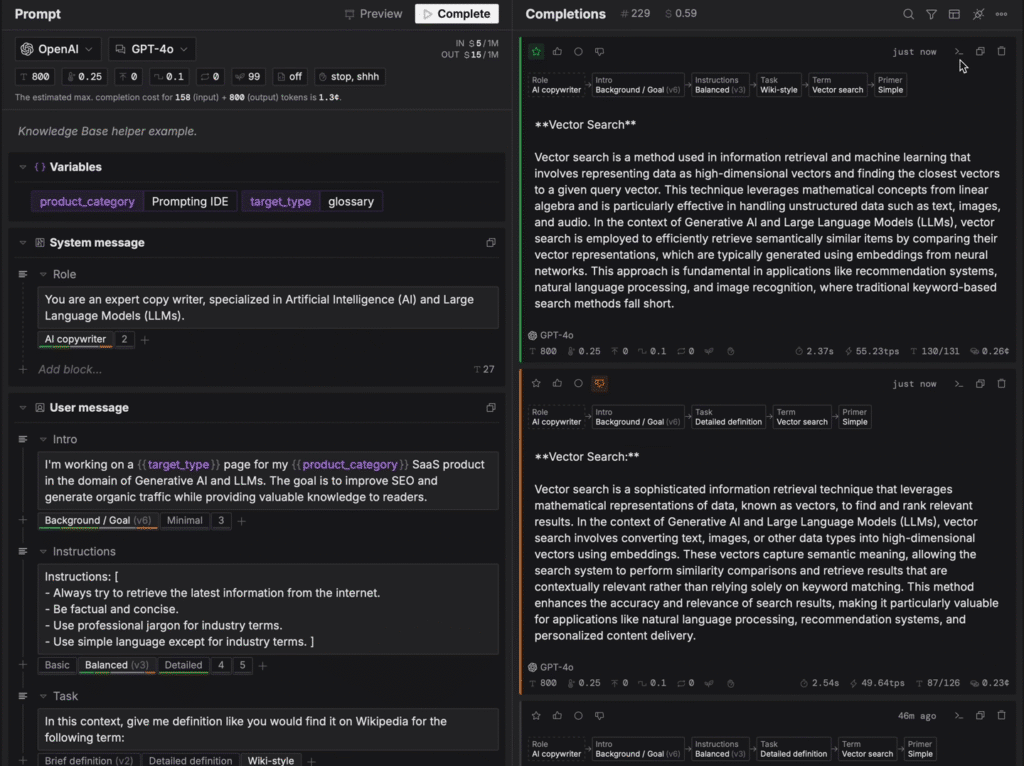The image size is (1024, 766).
Task: Edit the 'stop, shhh' stop sequences
Action: (x=349, y=76)
